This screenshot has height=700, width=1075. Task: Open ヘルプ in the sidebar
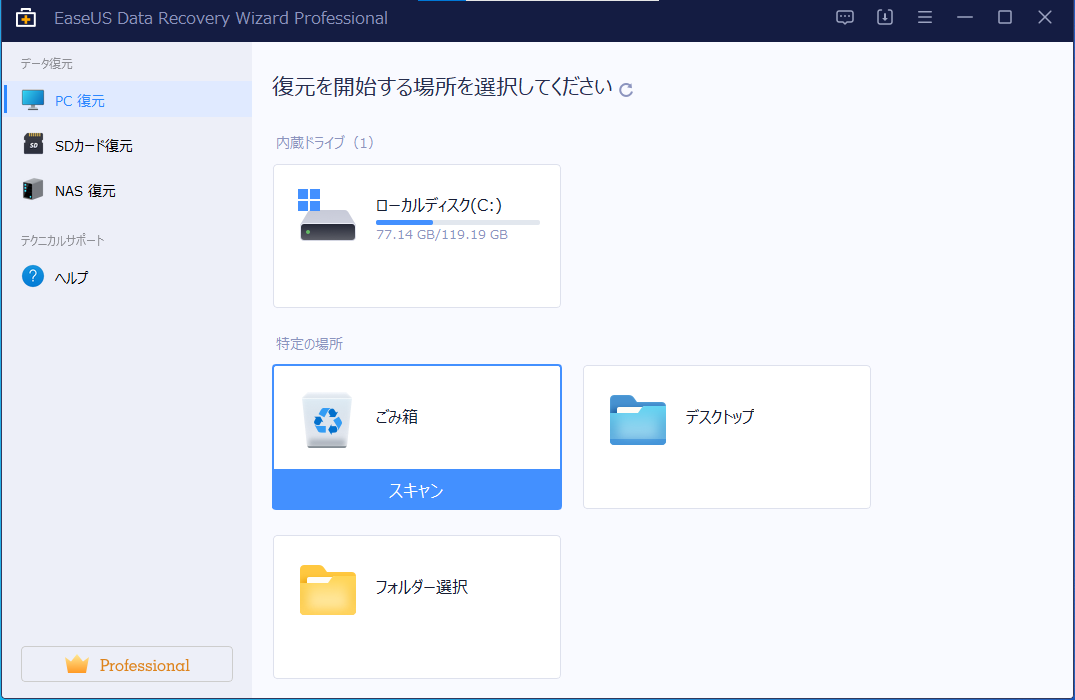pos(128,277)
